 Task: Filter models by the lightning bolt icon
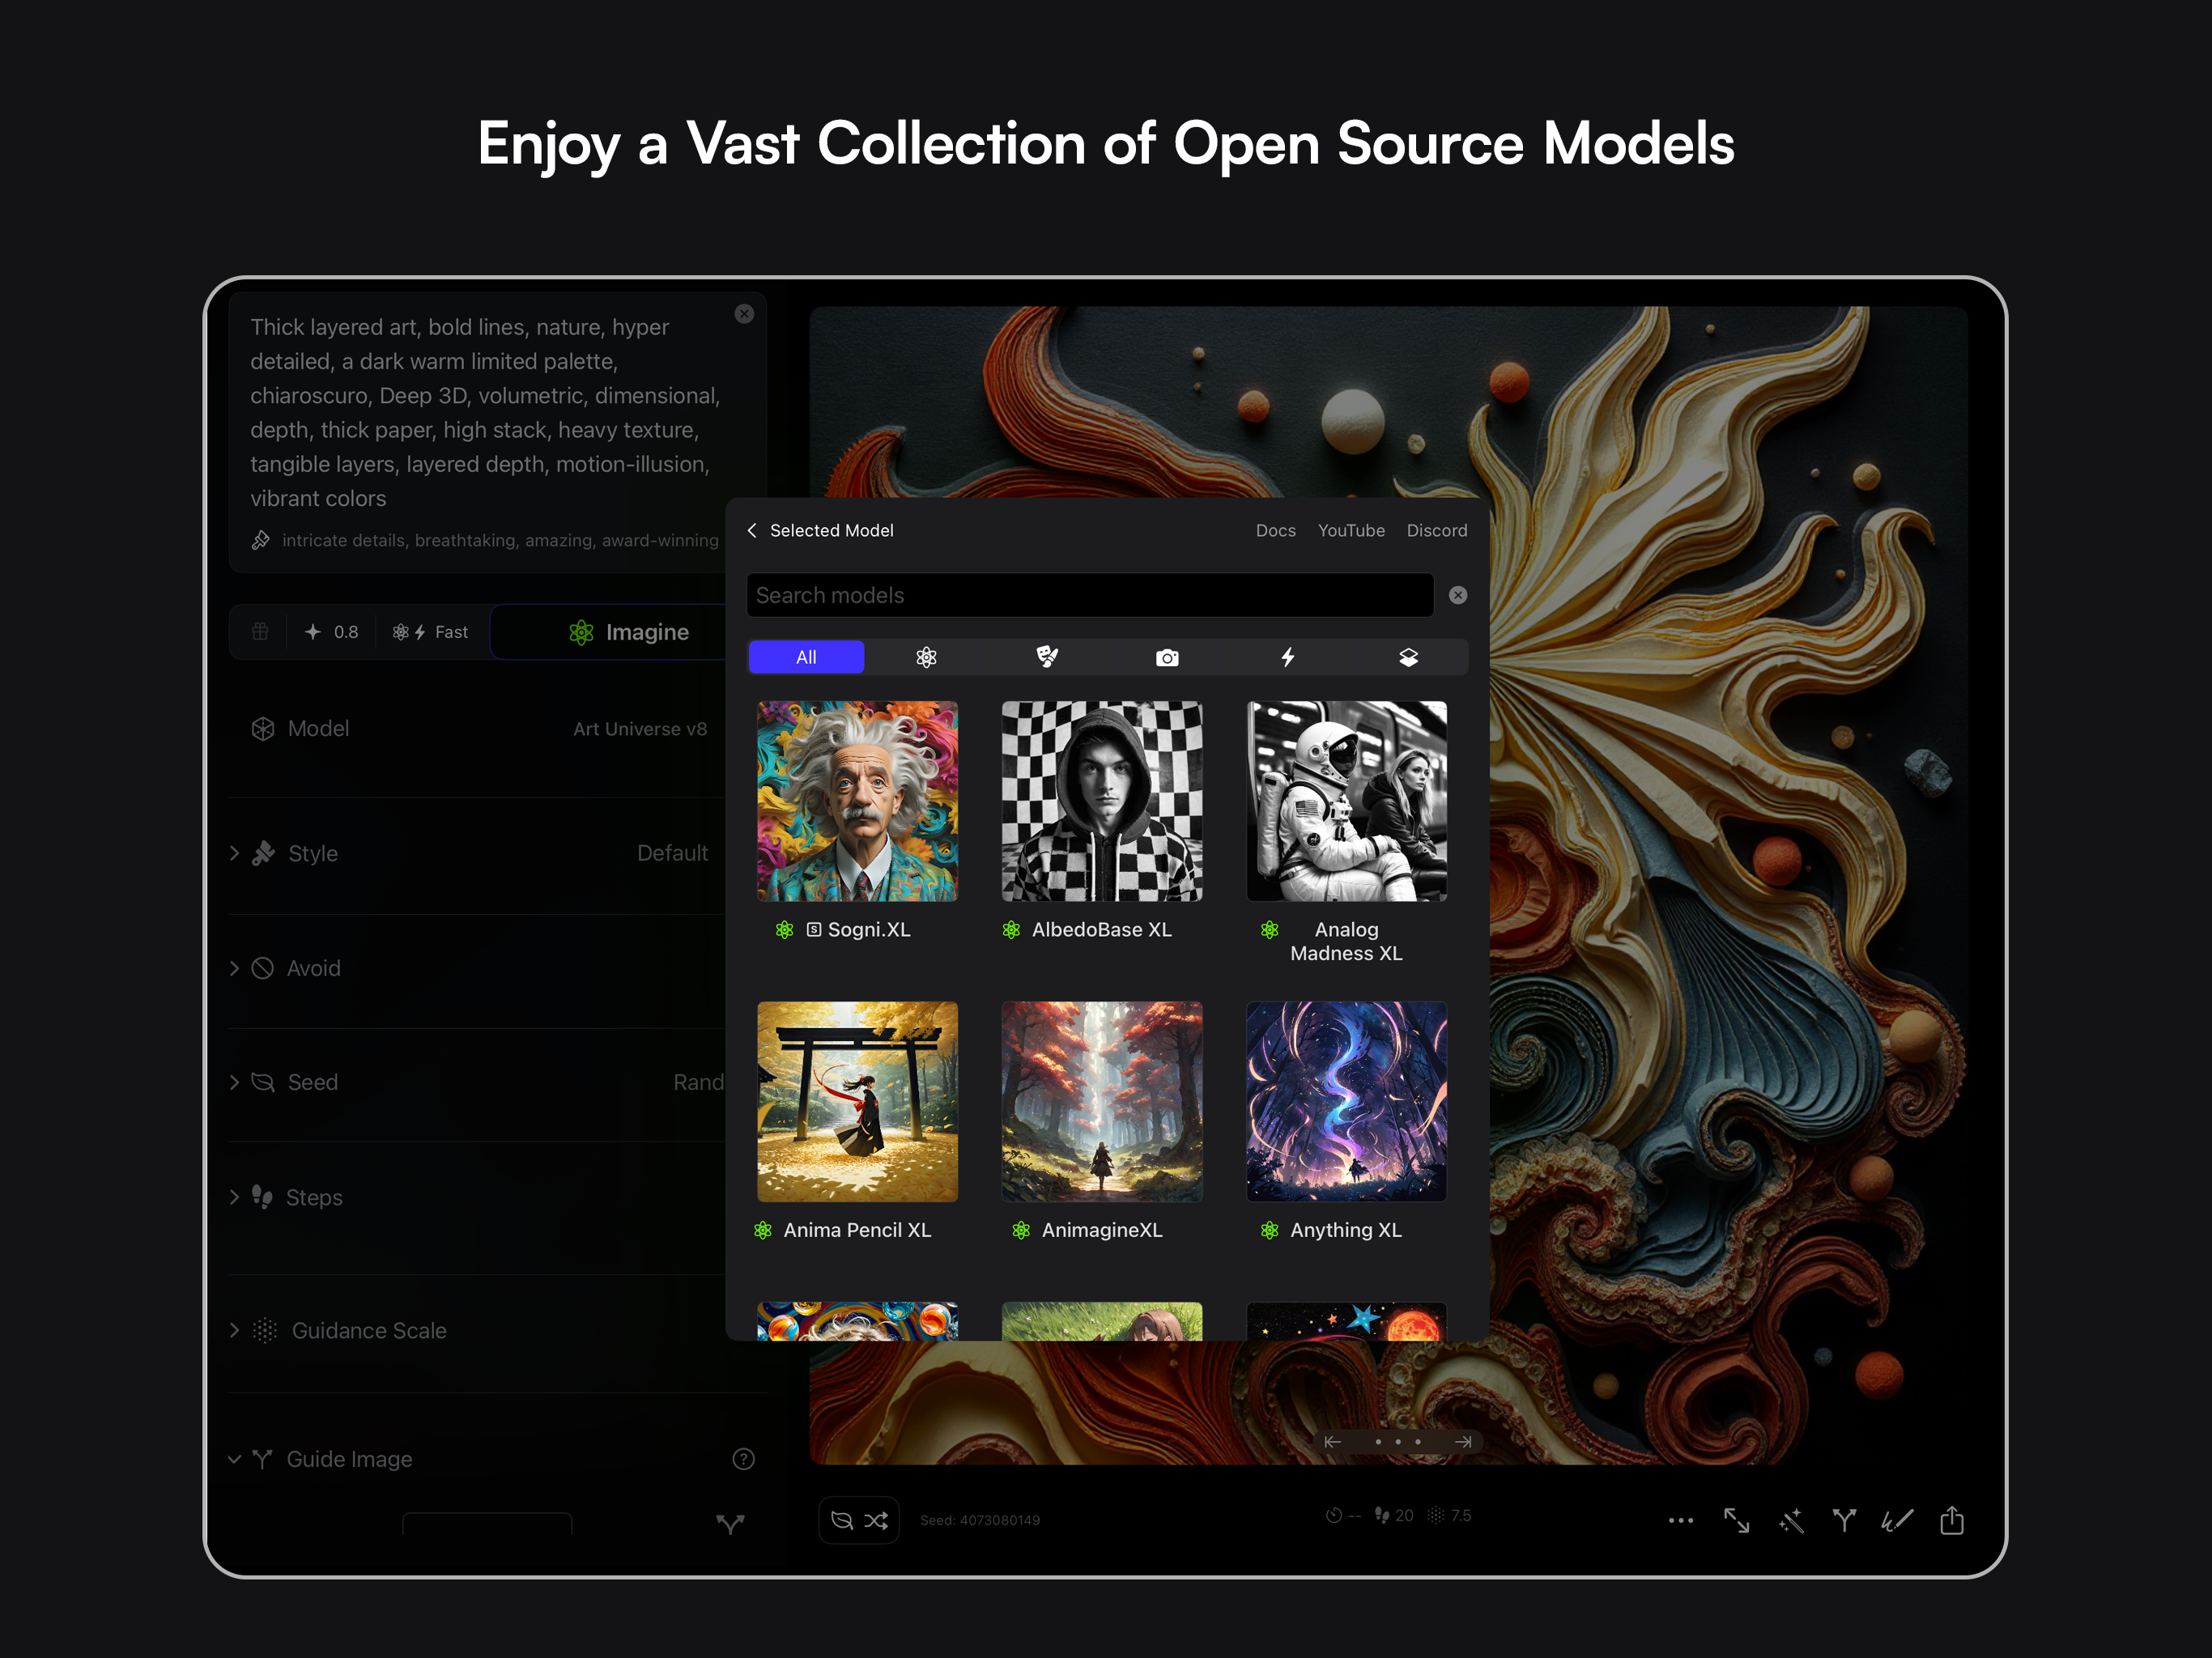[x=1287, y=657]
